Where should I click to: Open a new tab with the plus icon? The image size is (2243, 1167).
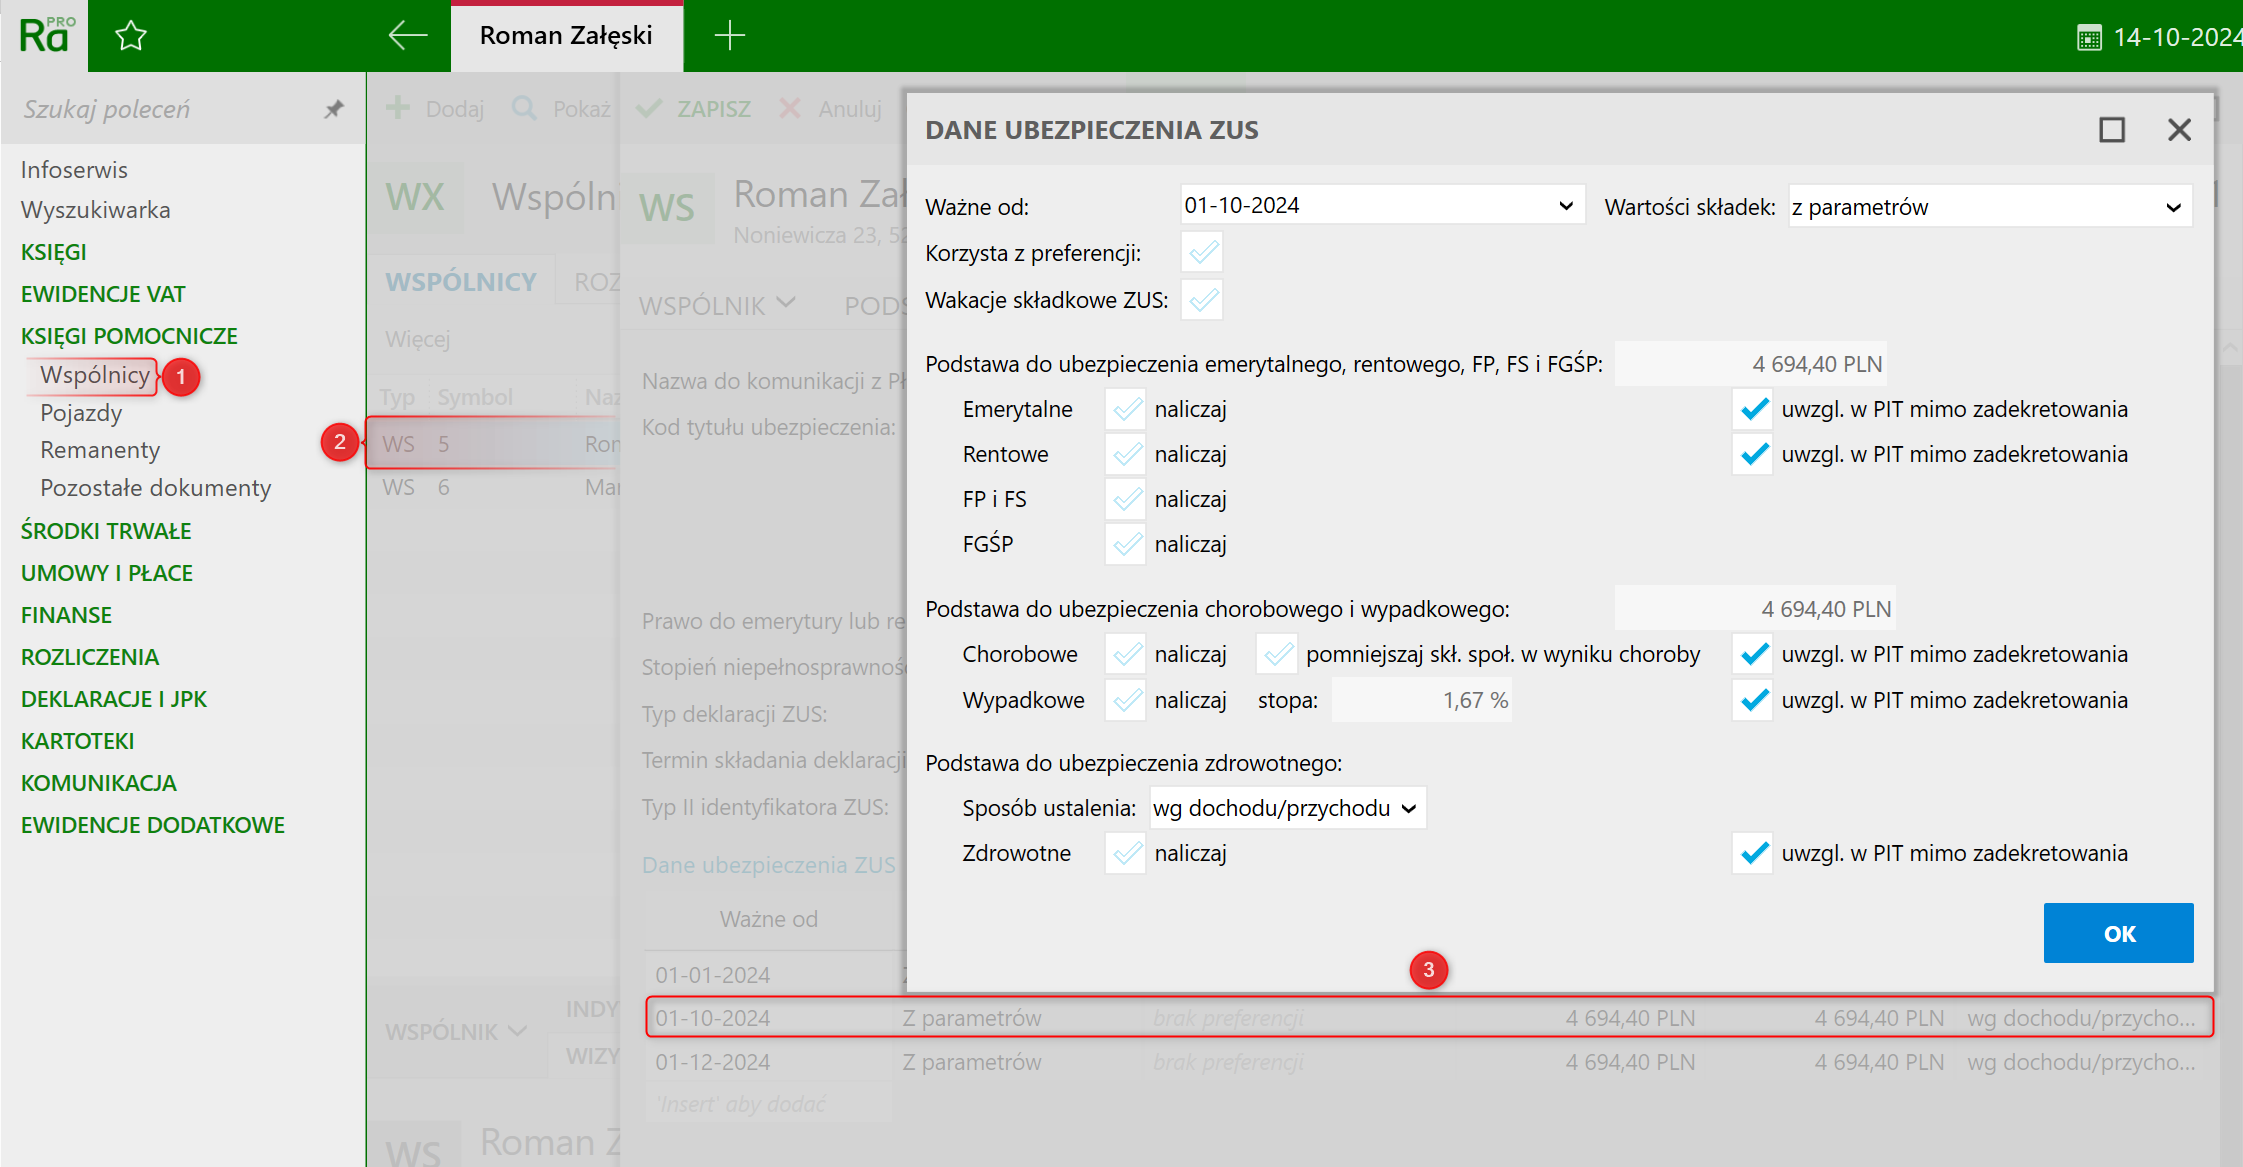[x=730, y=36]
